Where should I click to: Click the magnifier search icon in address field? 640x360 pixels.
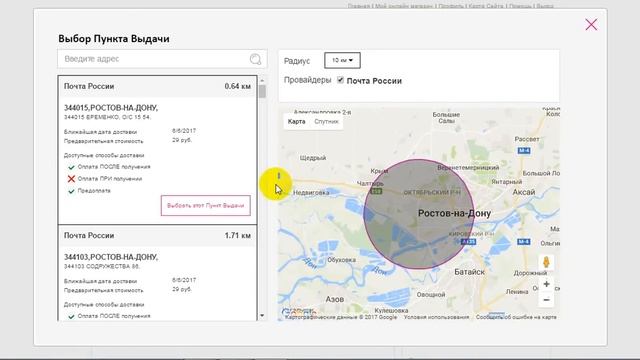tap(256, 59)
